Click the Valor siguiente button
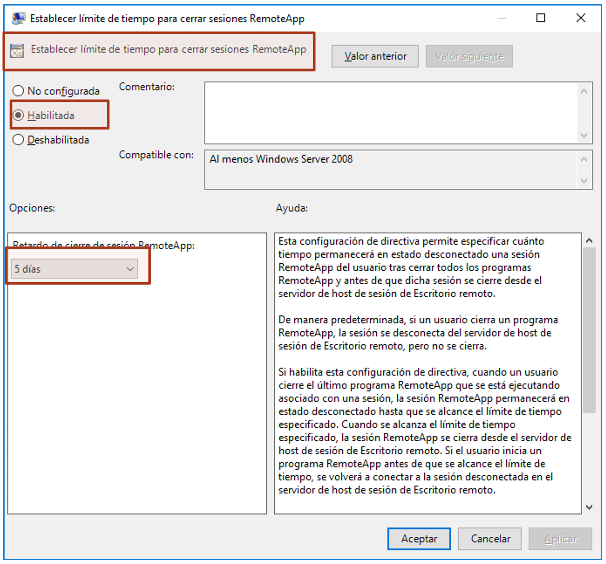The height and width of the screenshot is (564, 606). coord(469,56)
